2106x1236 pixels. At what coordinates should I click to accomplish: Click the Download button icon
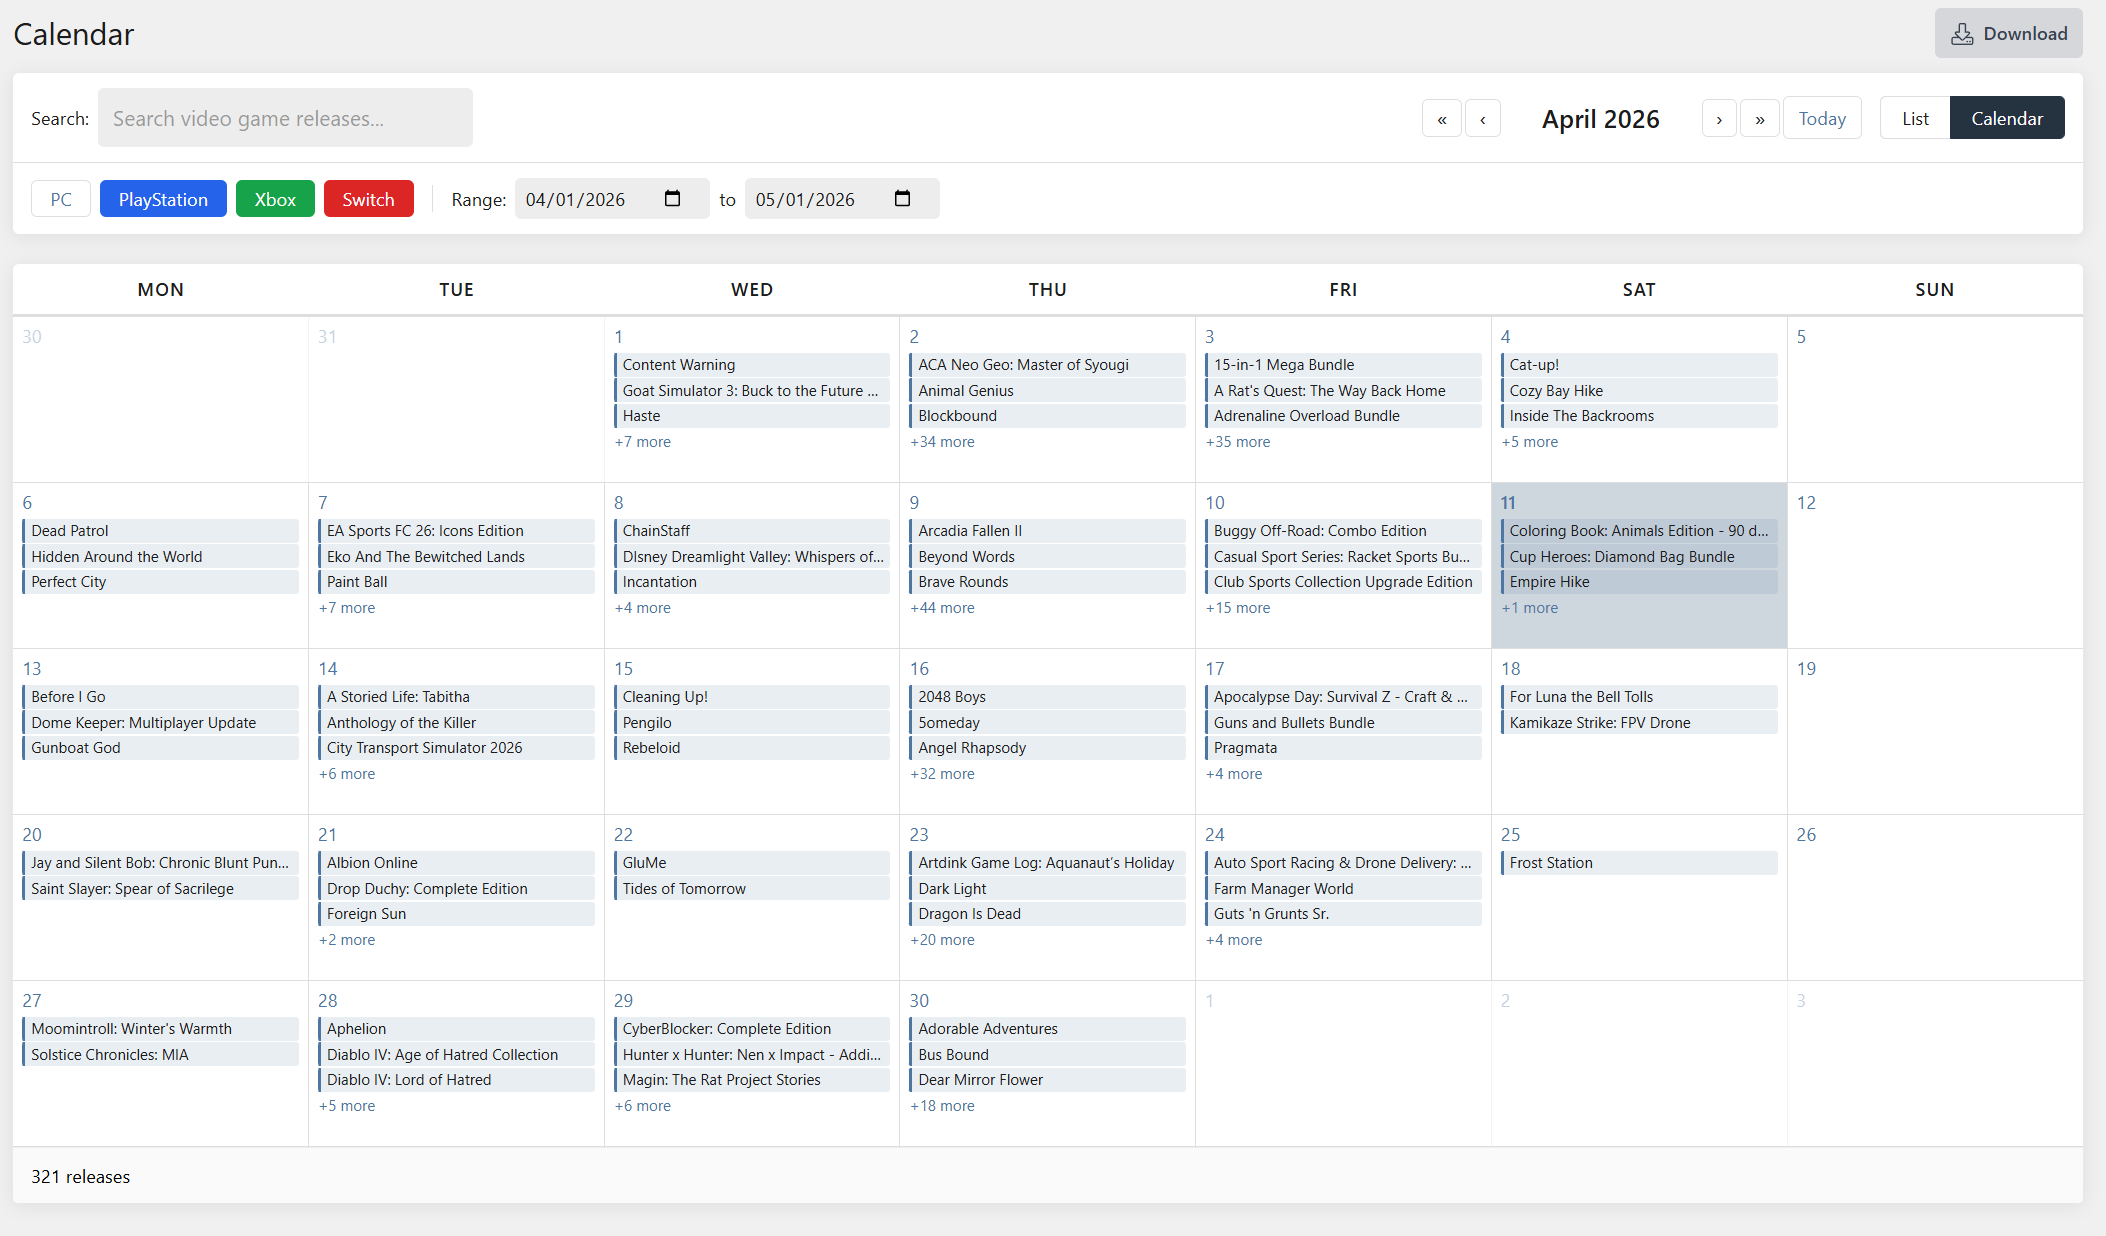click(x=1962, y=34)
